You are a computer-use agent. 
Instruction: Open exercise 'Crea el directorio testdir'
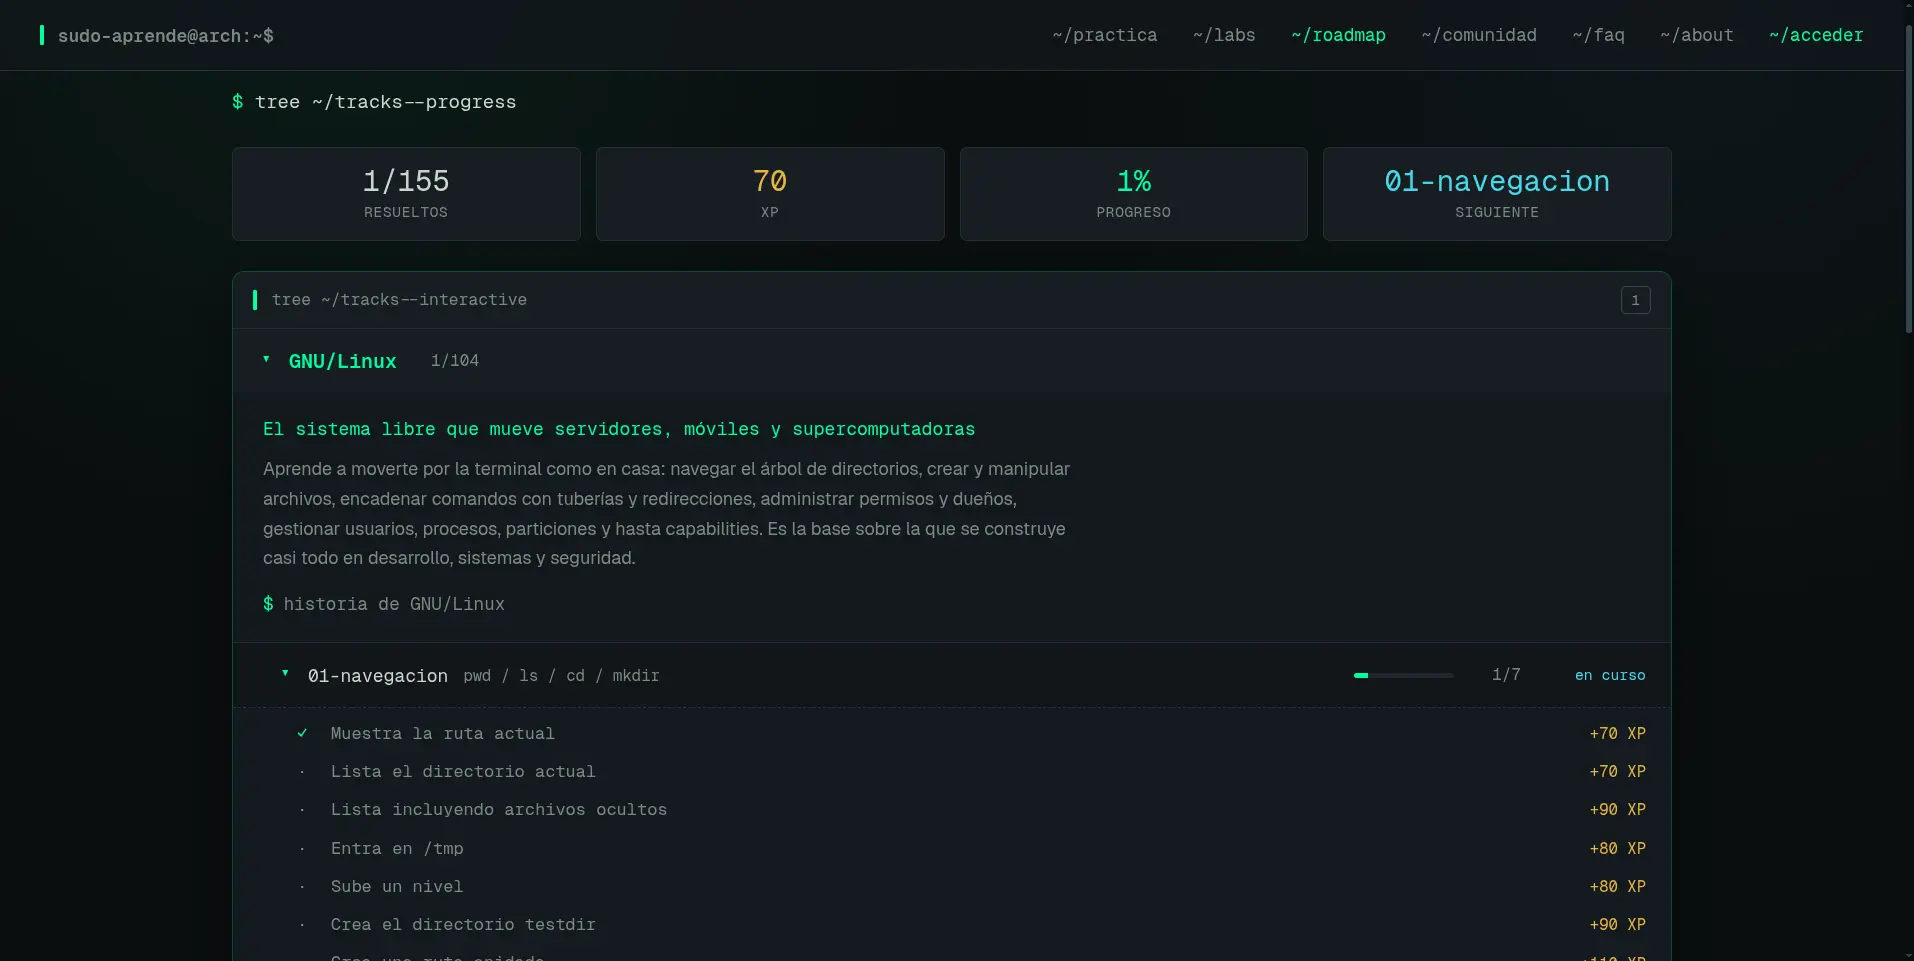pos(463,925)
